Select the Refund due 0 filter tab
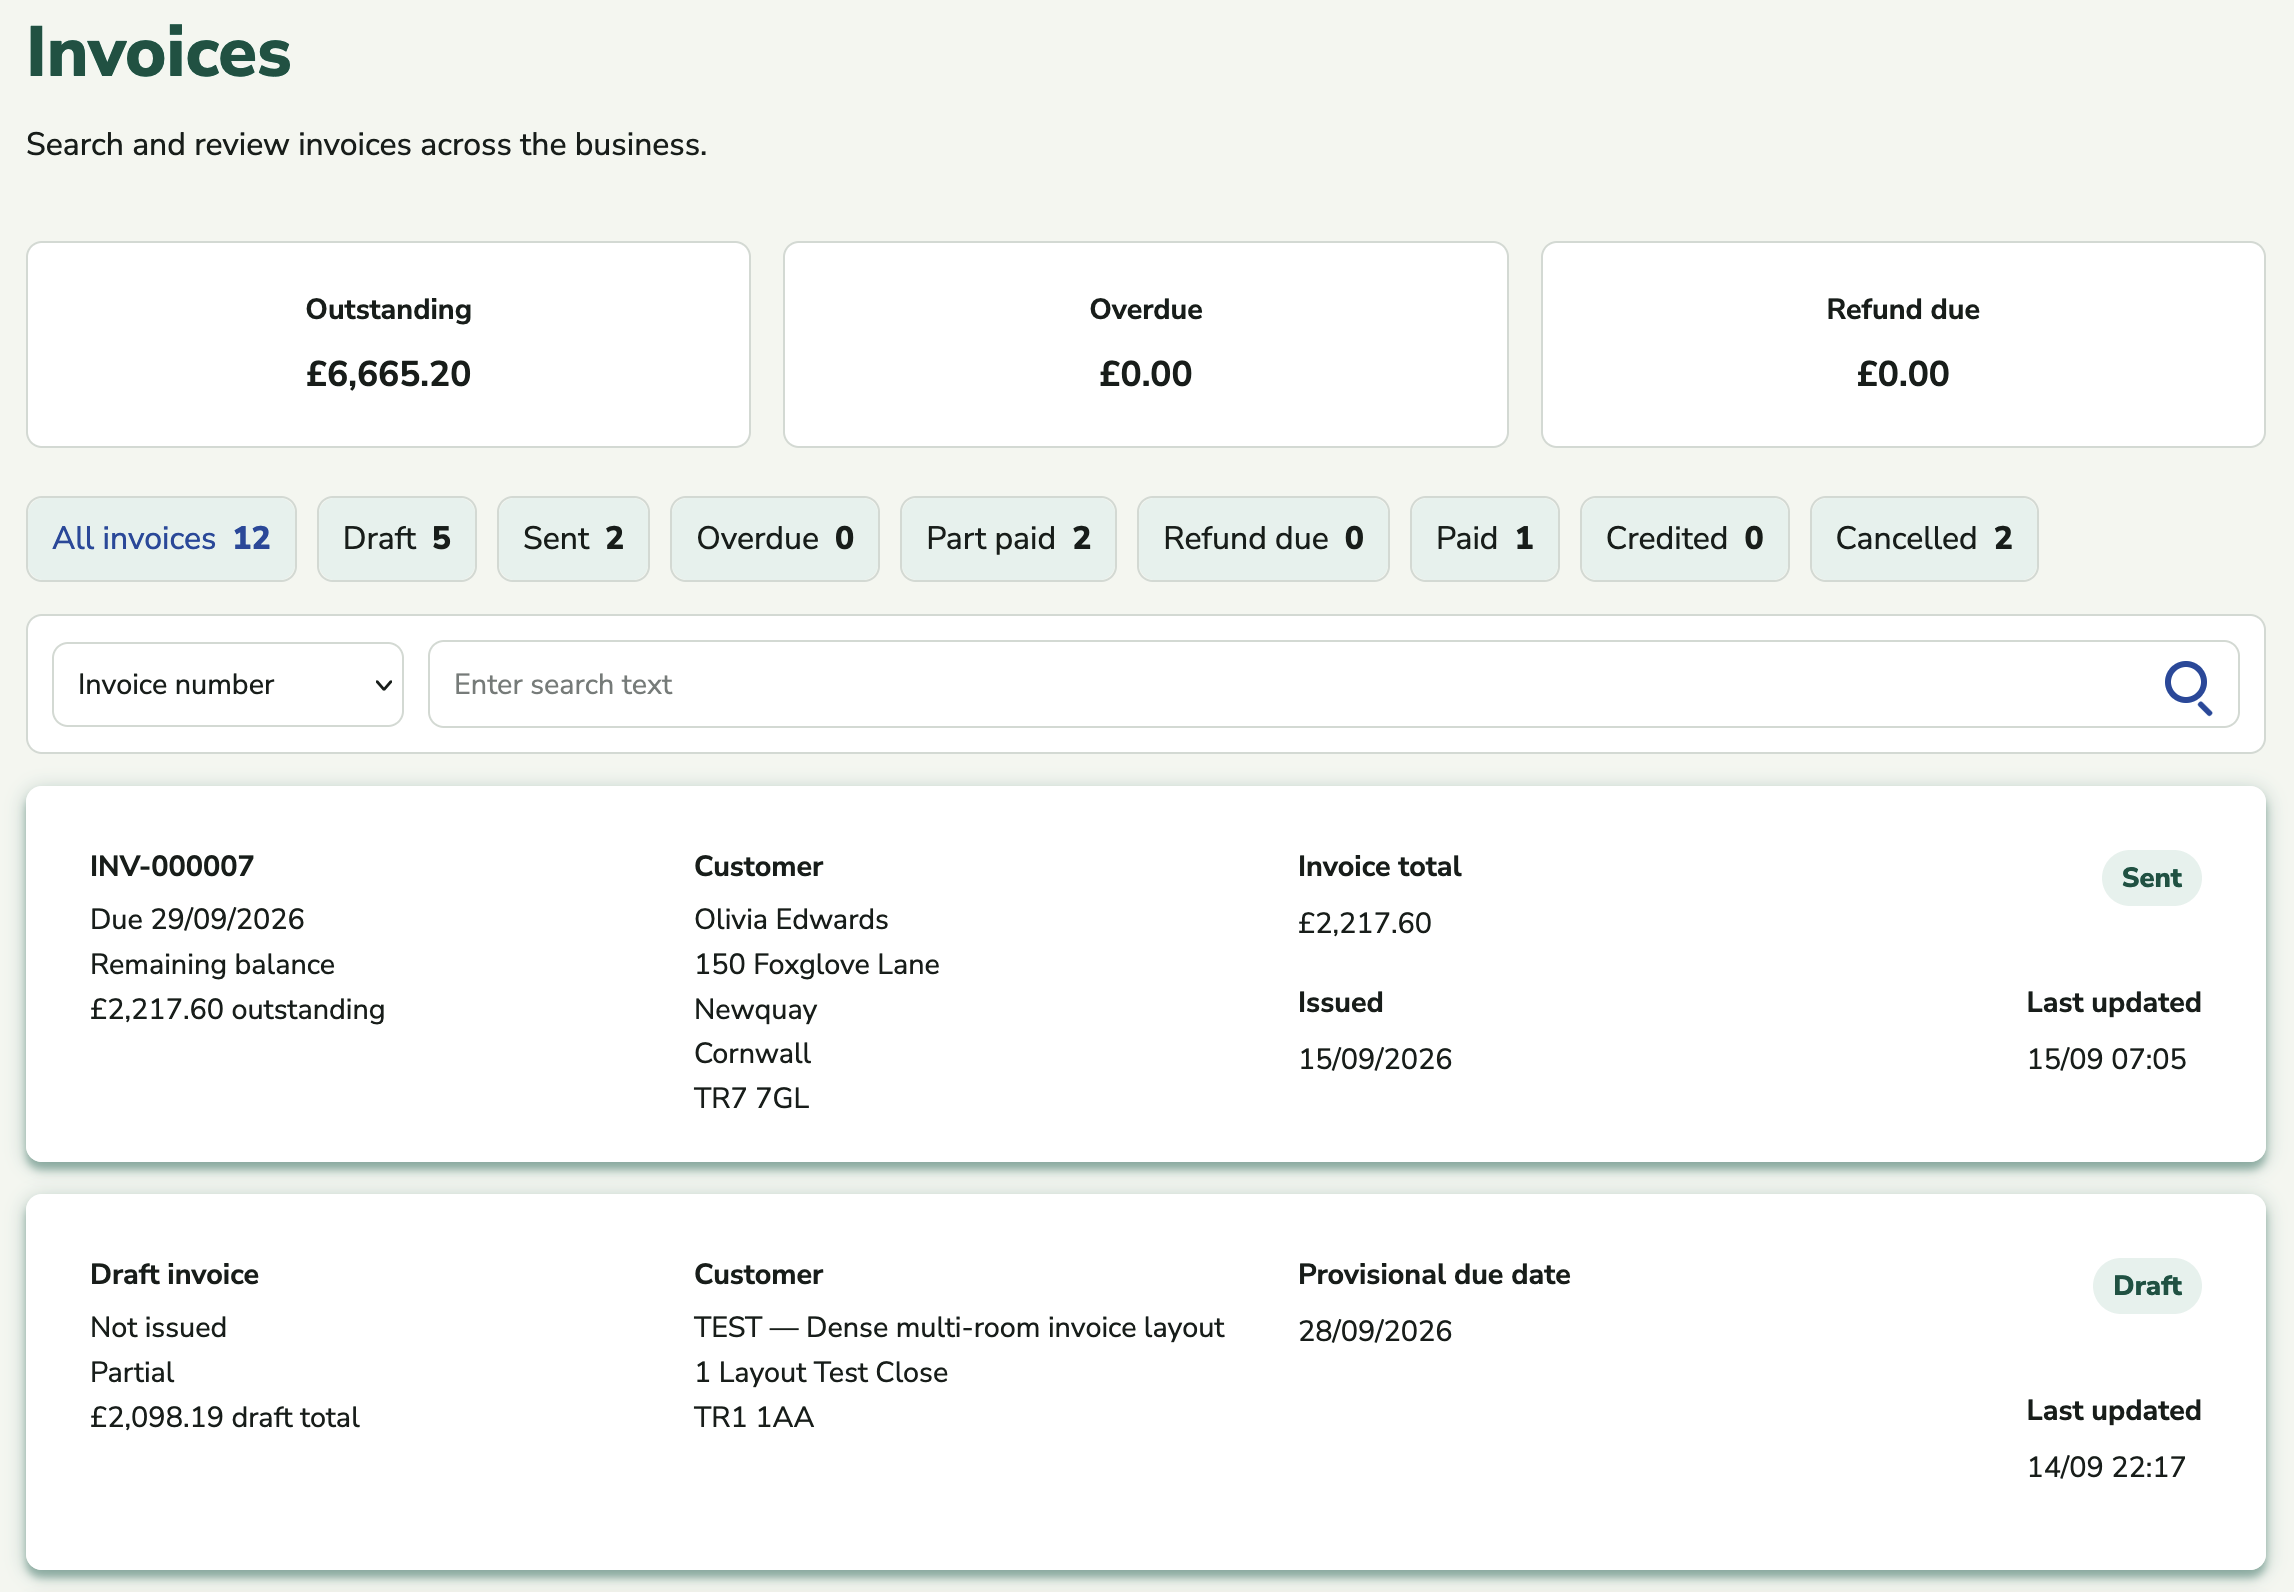This screenshot has height=1592, width=2294. [x=1263, y=538]
